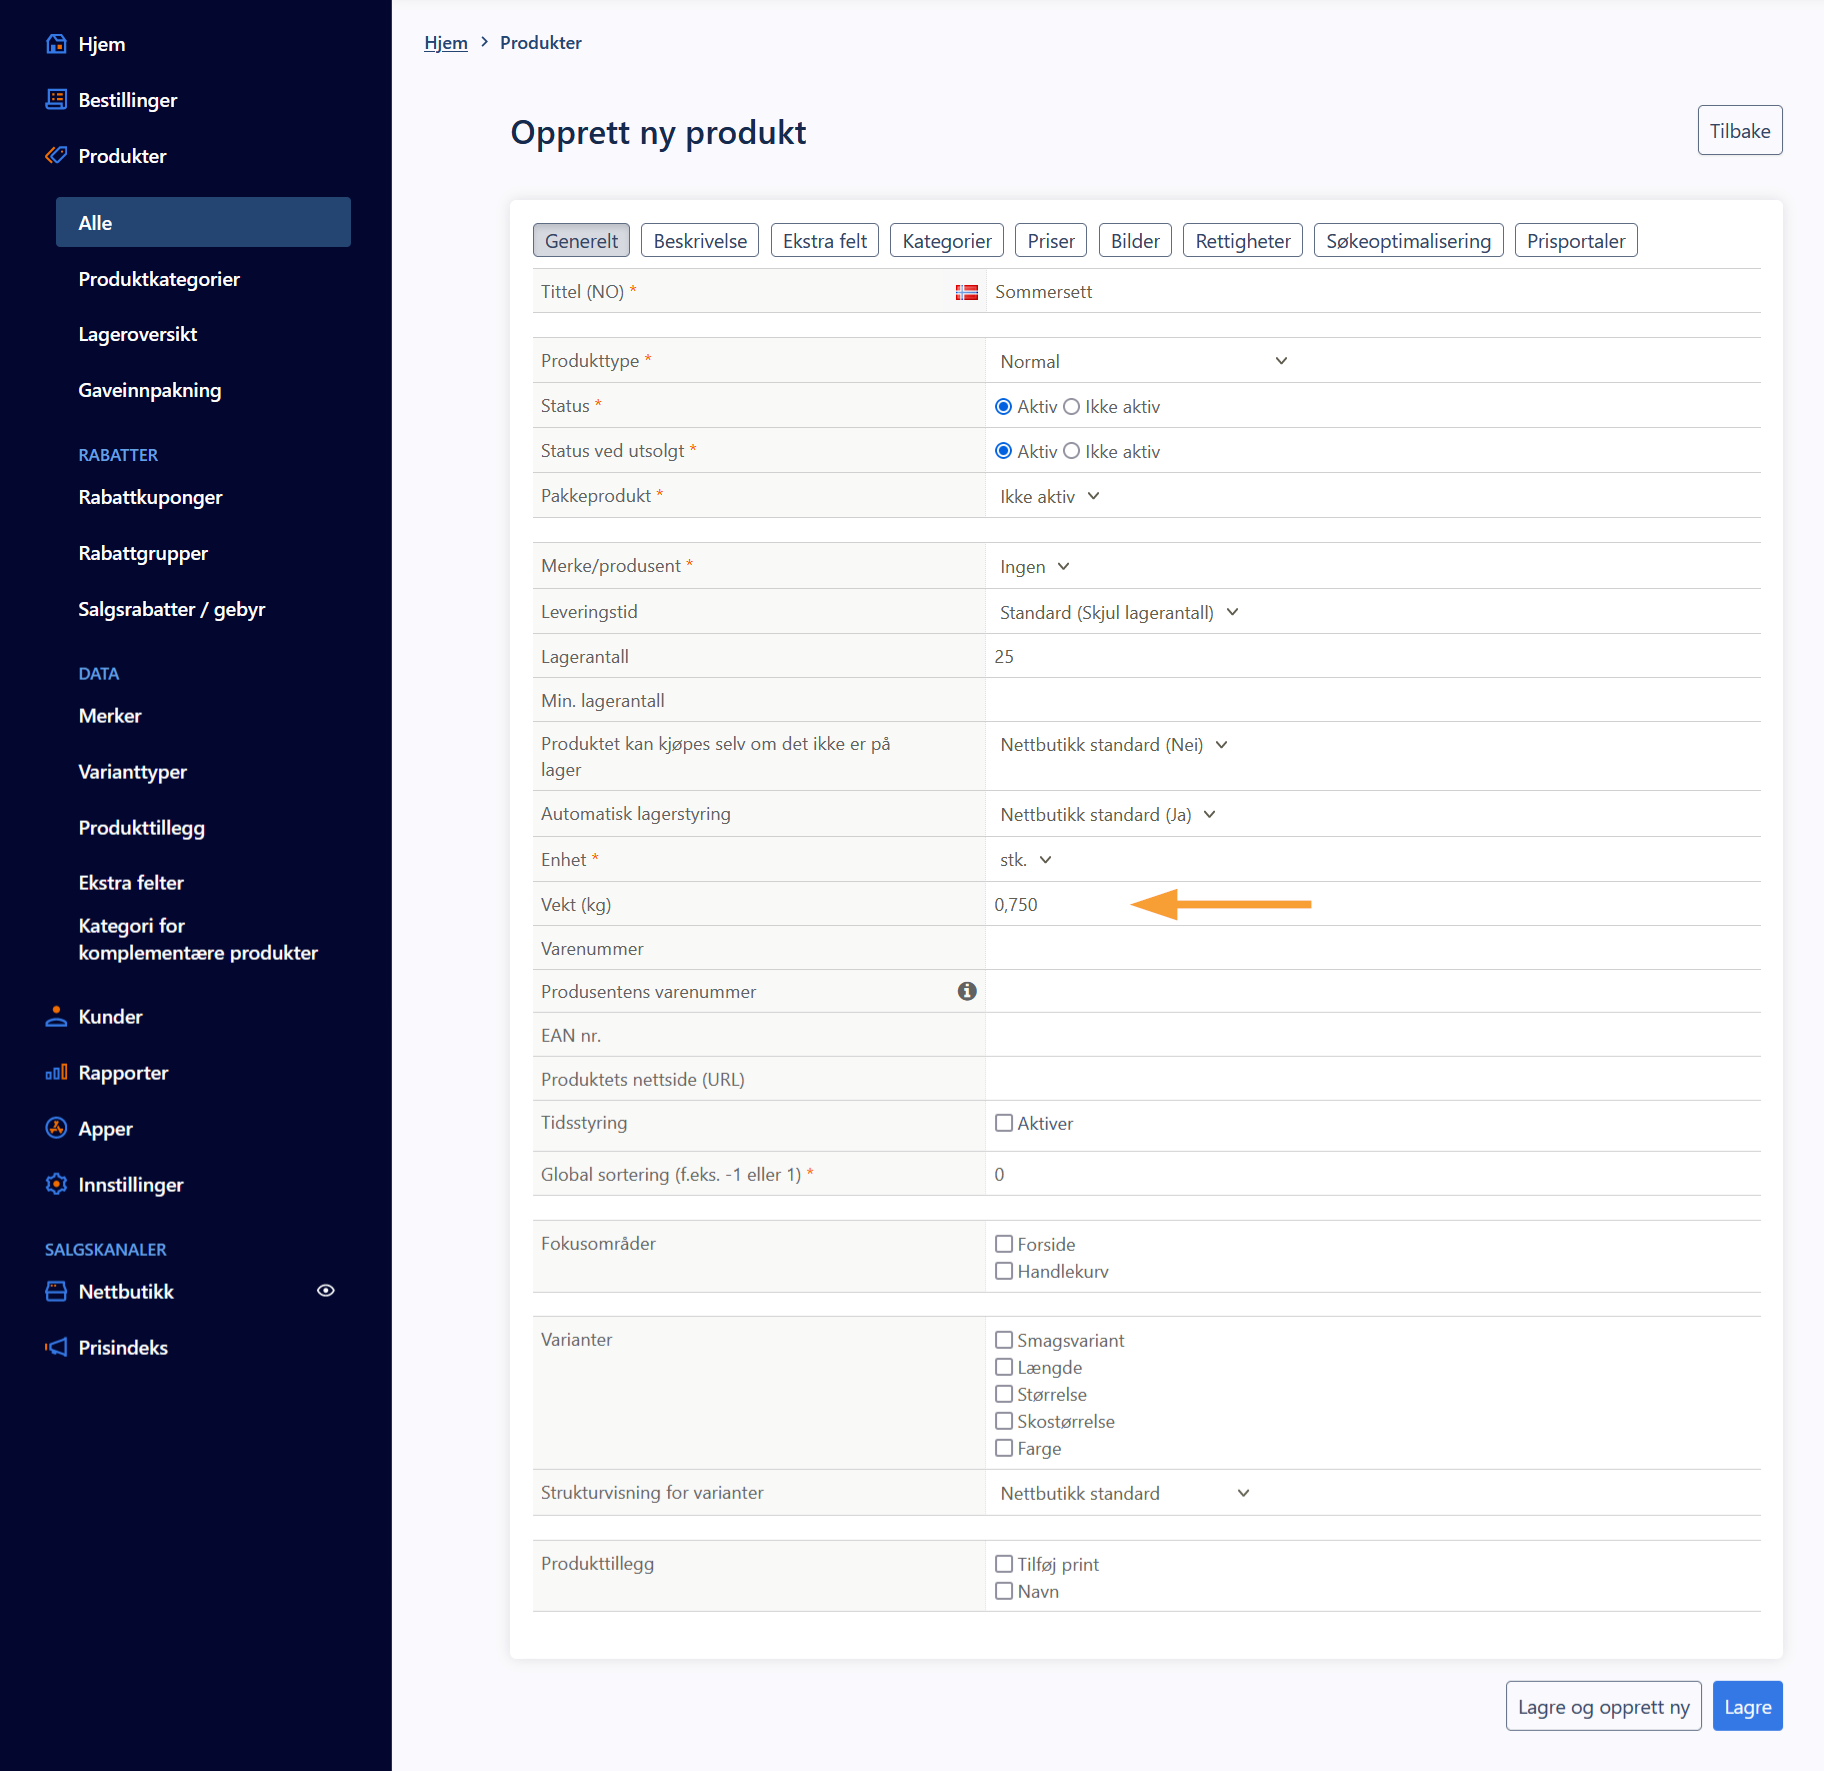Viewport: 1824px width, 1771px height.
Task: Click the Tittel (NO) input field
Action: coord(1372,291)
